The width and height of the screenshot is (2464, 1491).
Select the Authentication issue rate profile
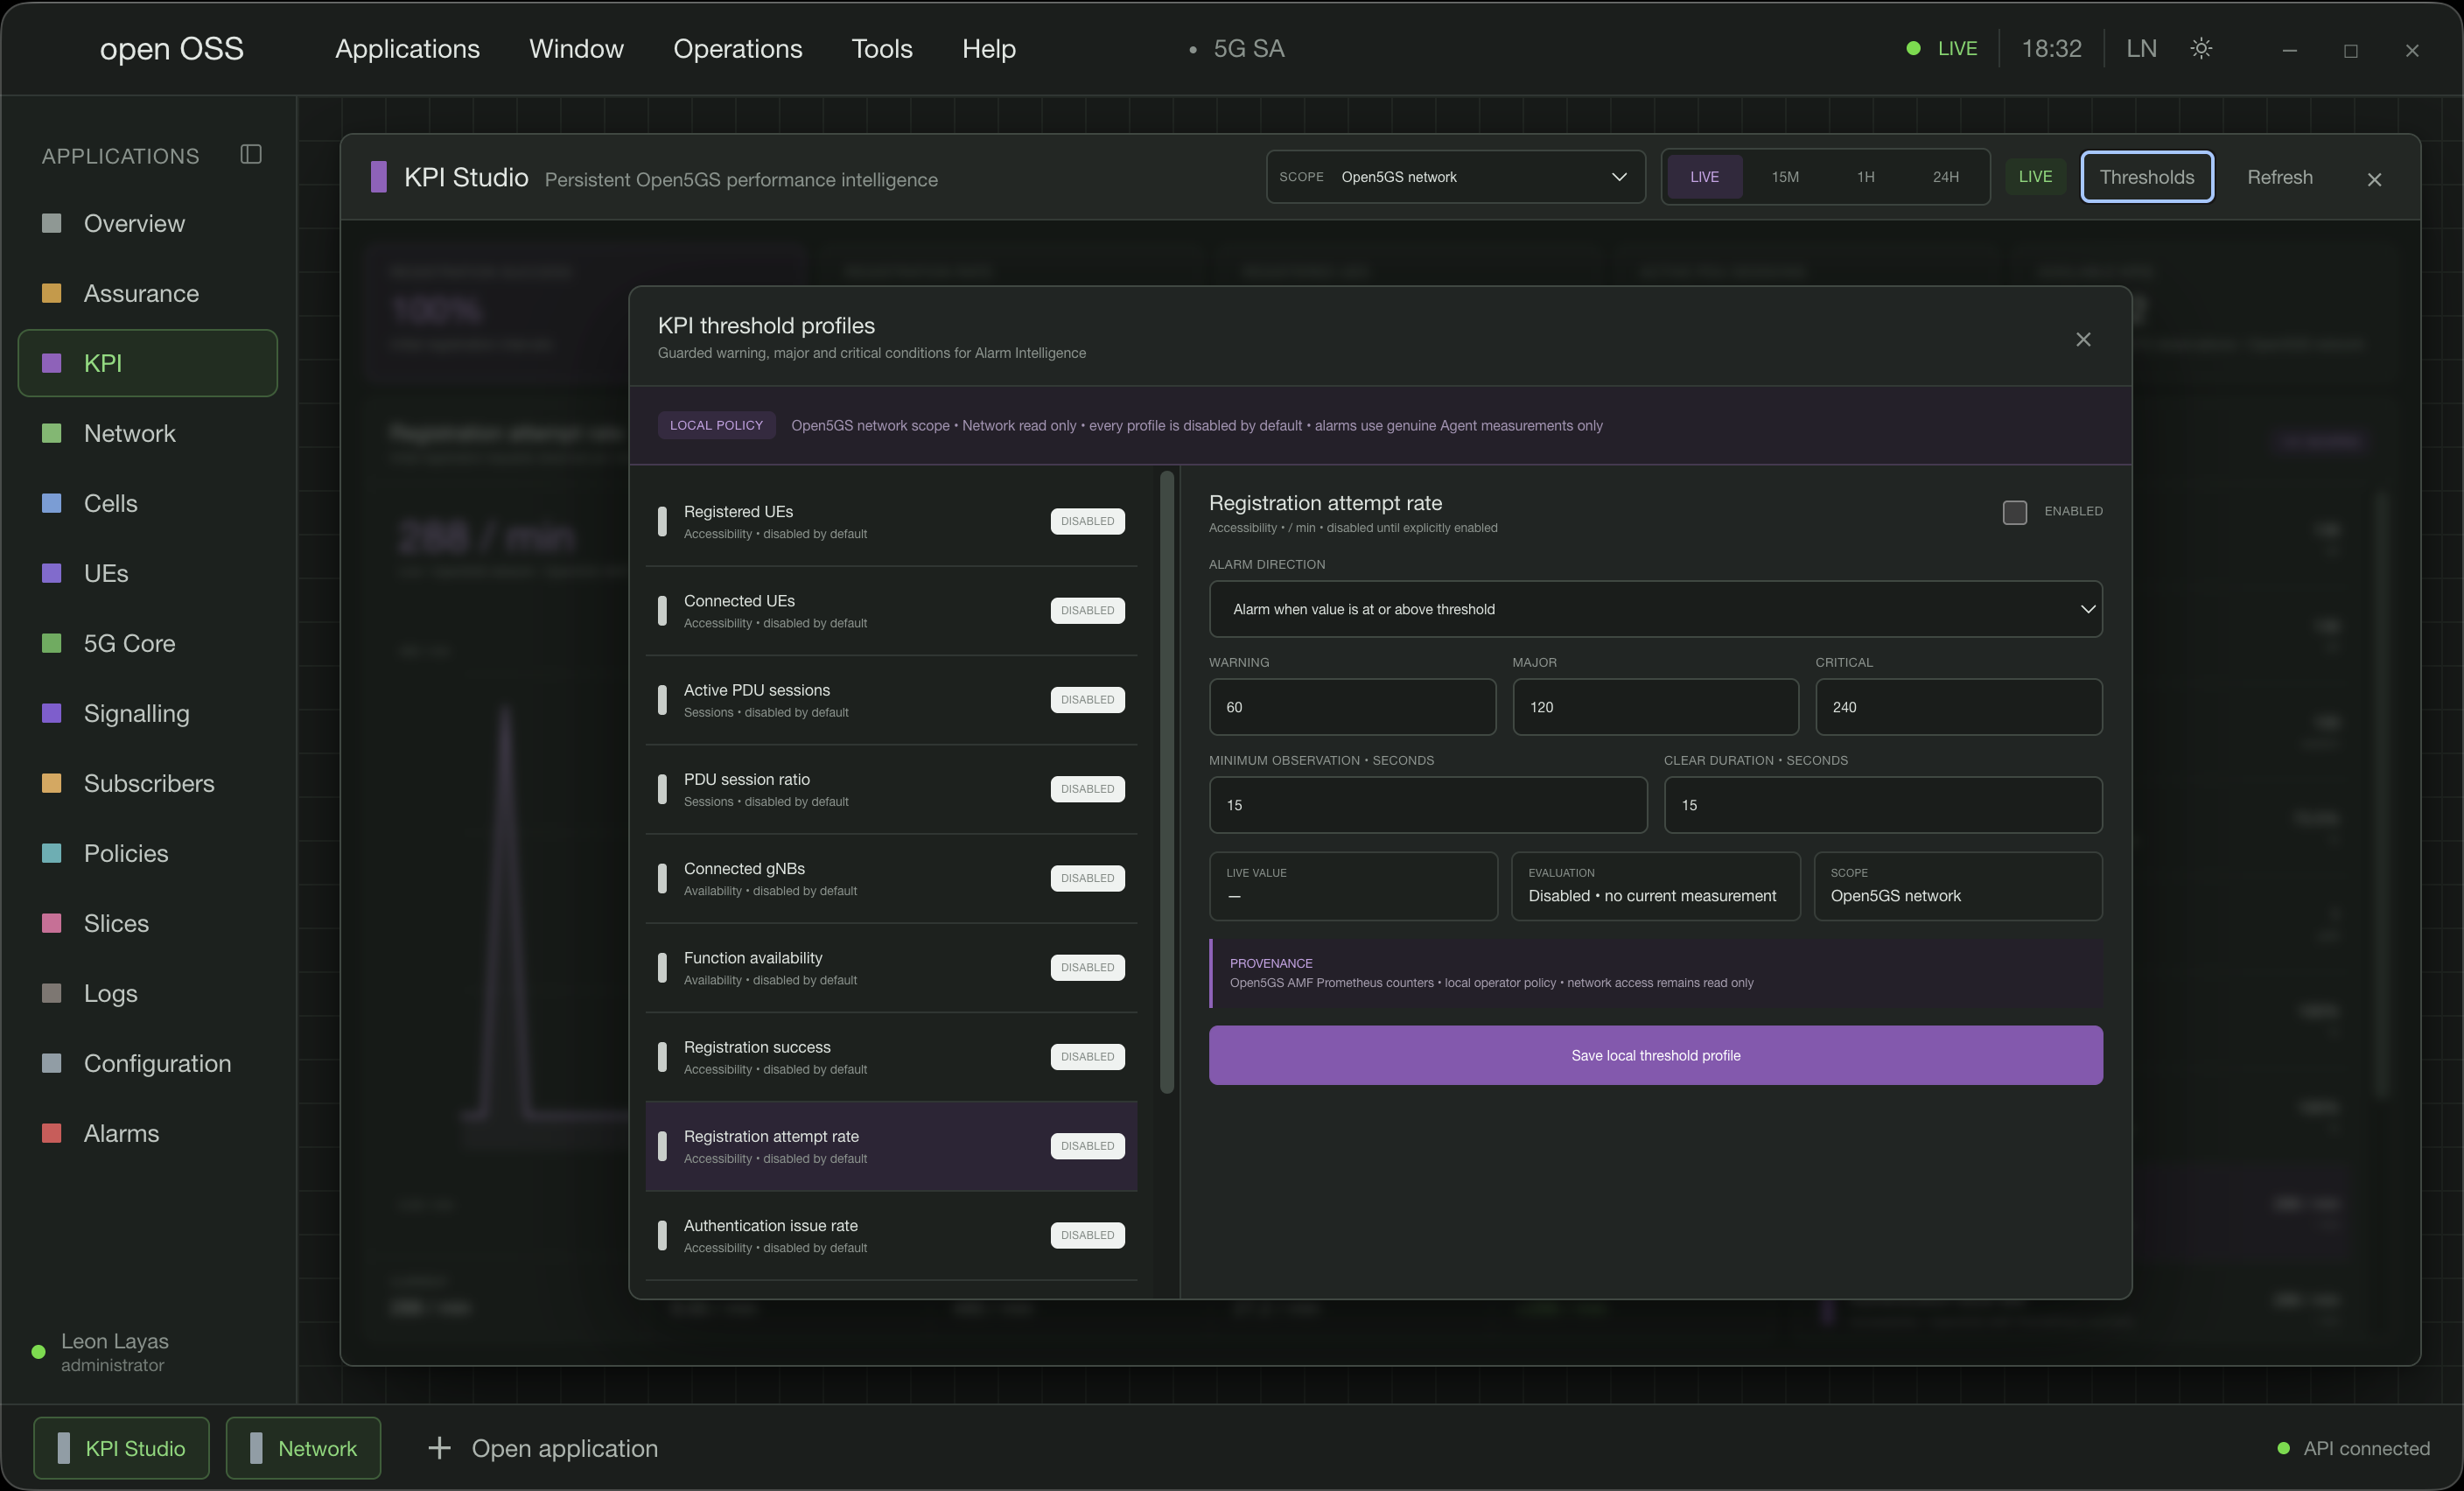coord(891,1235)
